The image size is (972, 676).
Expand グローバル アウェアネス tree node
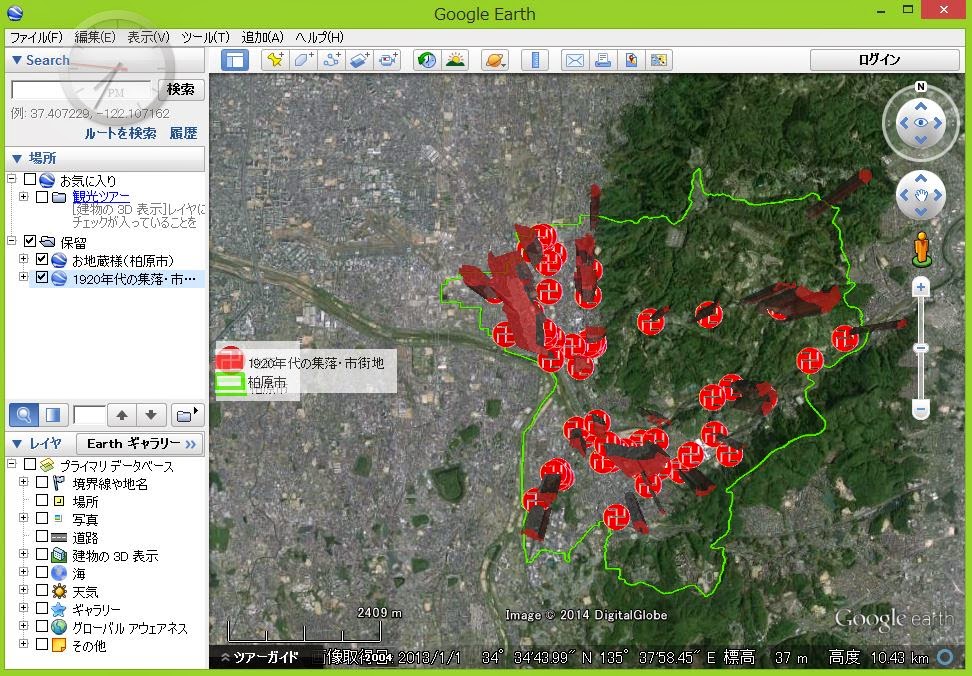24,626
